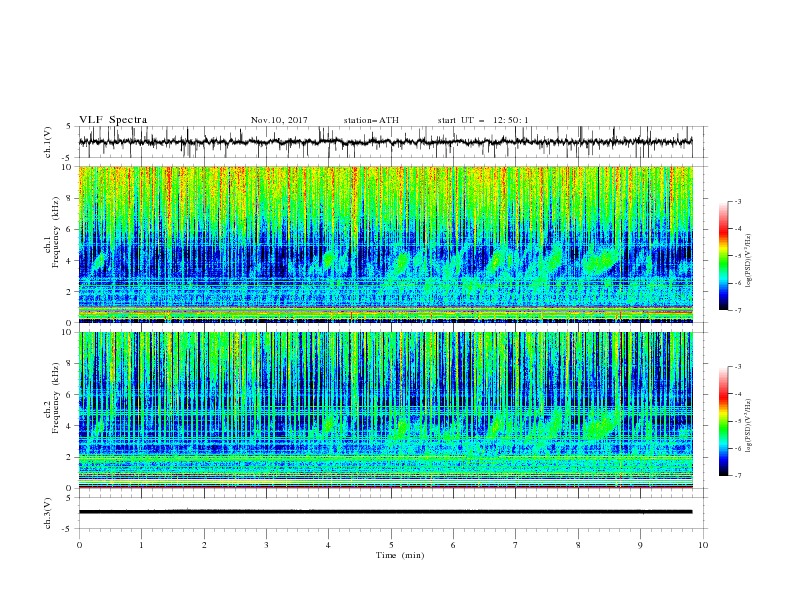This screenshot has height=612, width=792.
Task: Click time axis tick label "7"
Action: click(x=516, y=545)
